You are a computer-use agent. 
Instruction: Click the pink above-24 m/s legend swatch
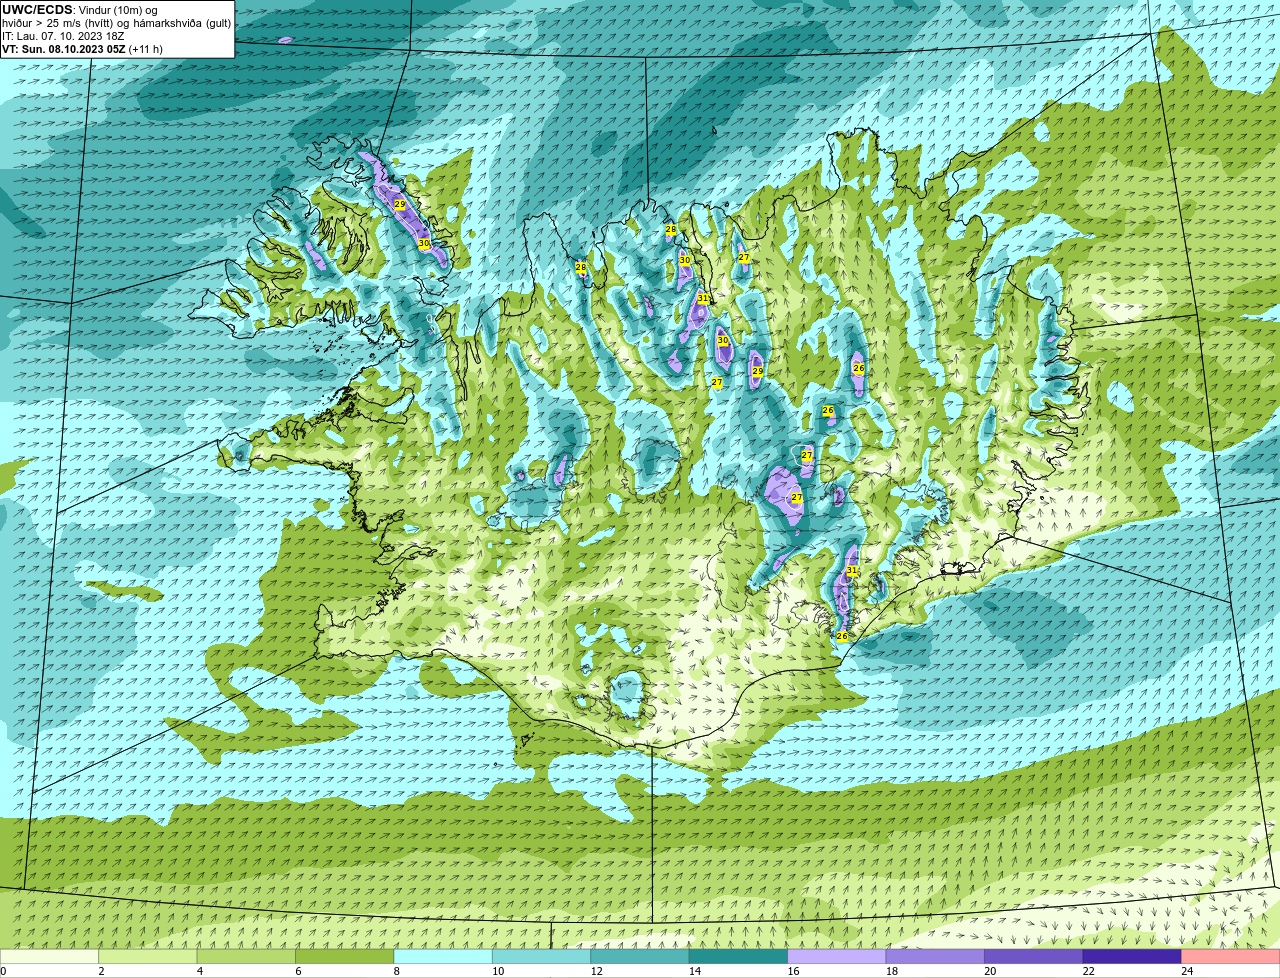1231,956
